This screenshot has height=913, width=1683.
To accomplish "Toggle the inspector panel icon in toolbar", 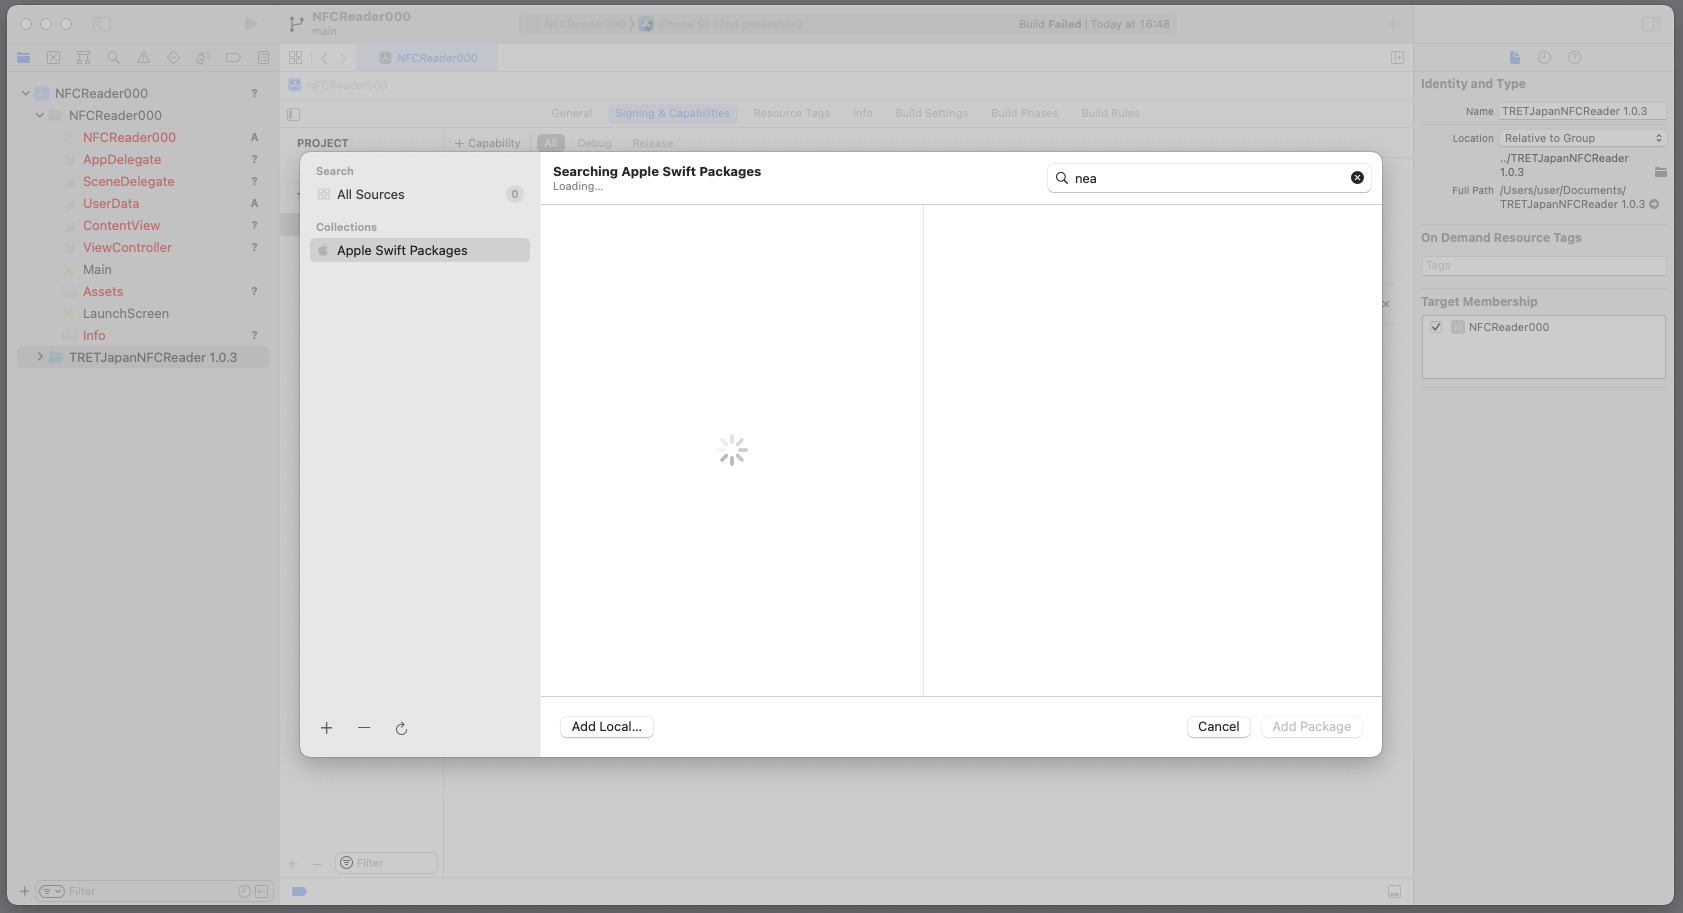I will pos(1651,24).
